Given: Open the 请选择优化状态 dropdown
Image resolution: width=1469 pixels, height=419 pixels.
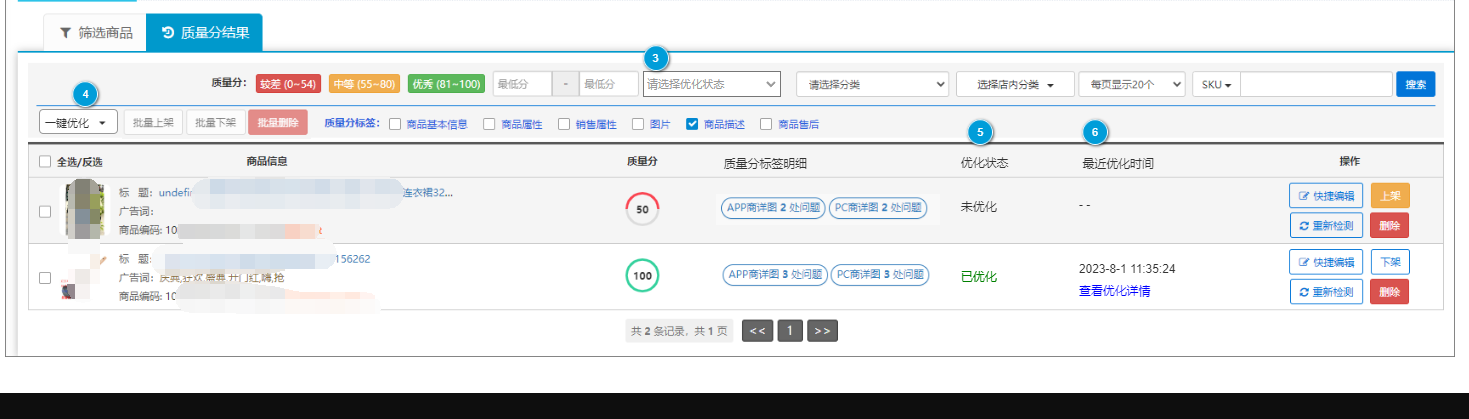Looking at the screenshot, I should pyautogui.click(x=711, y=85).
